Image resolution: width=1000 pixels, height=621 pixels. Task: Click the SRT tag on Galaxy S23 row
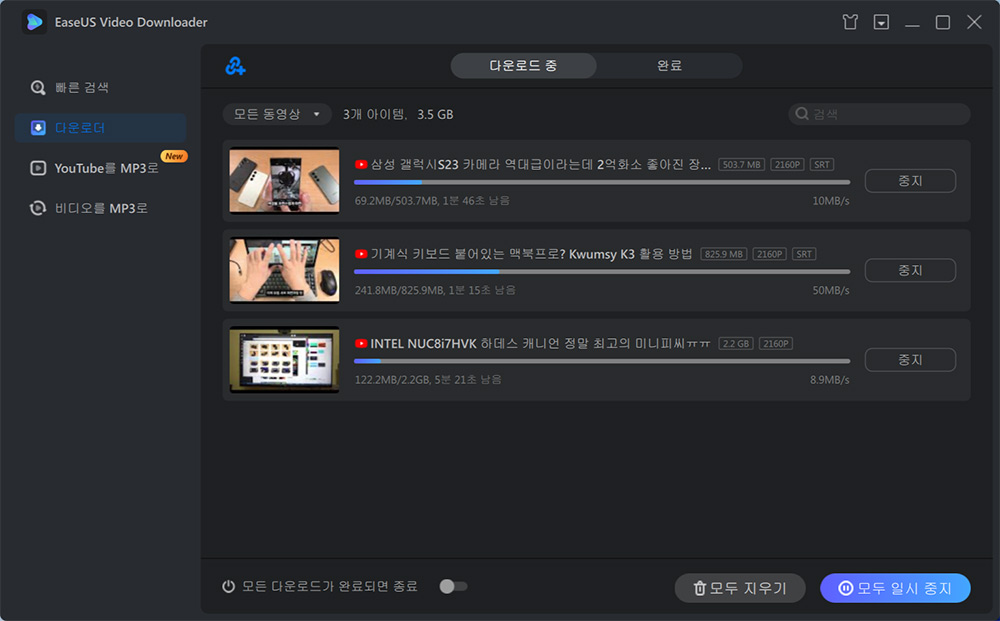(821, 164)
